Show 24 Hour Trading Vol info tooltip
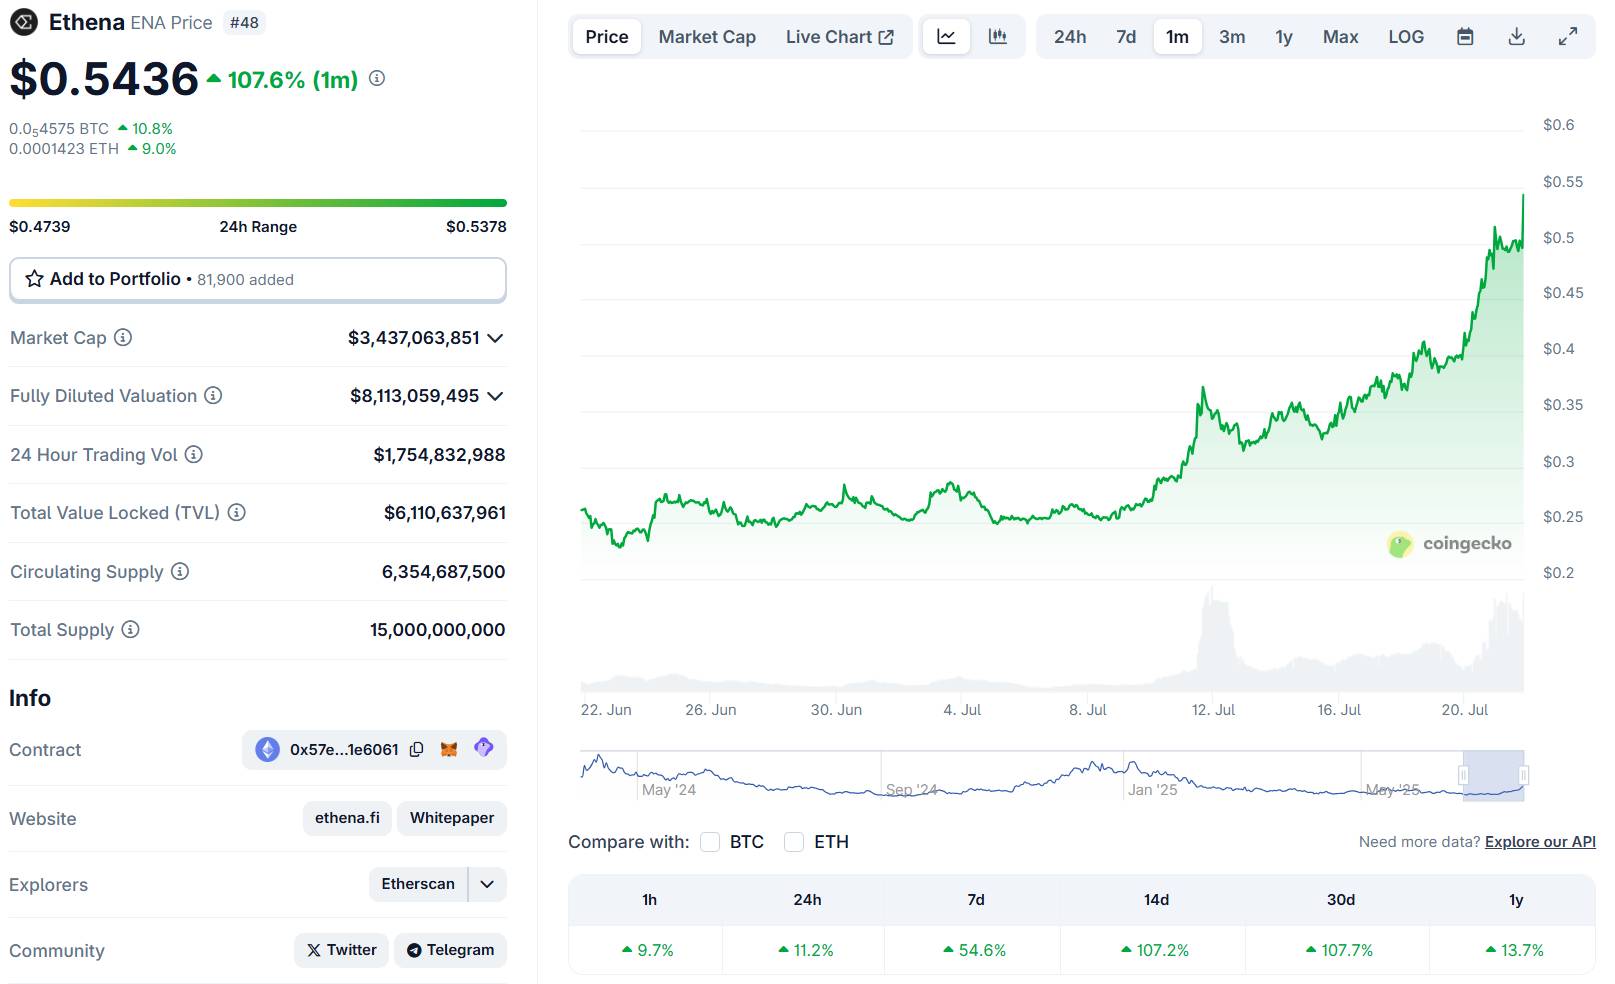The width and height of the screenshot is (1615, 984). pos(194,455)
